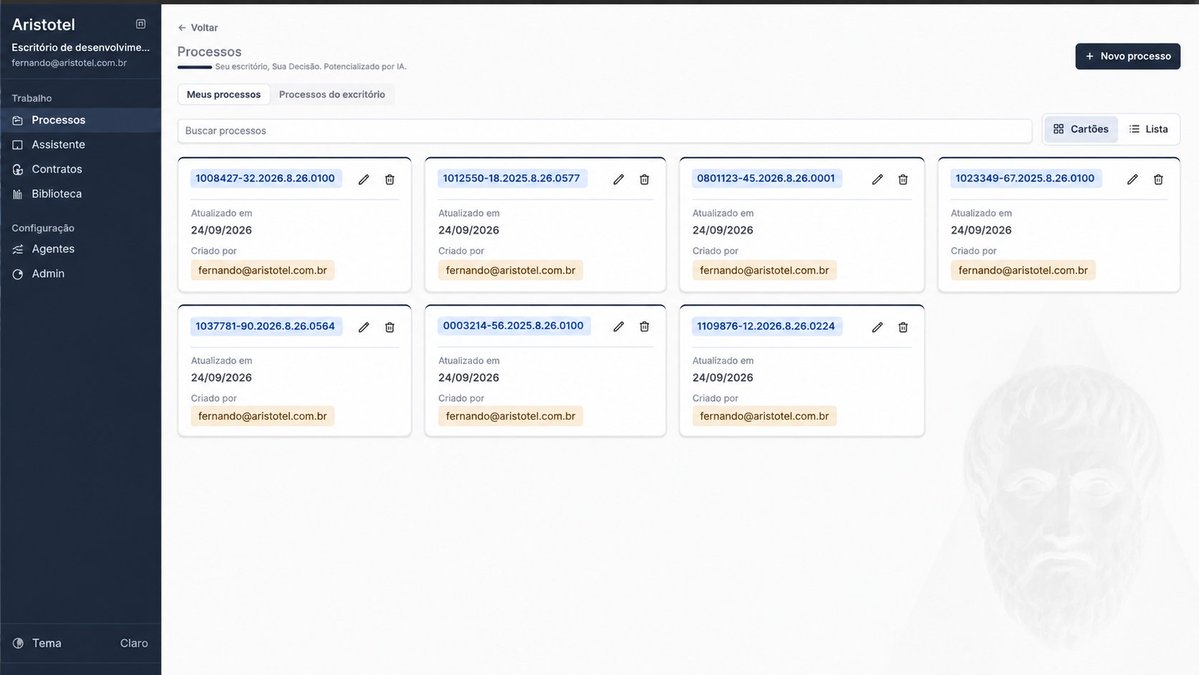The height and width of the screenshot is (675, 1199).
Task: Open process number 1008427-32.2026.8.26.0100
Action: [265, 178]
